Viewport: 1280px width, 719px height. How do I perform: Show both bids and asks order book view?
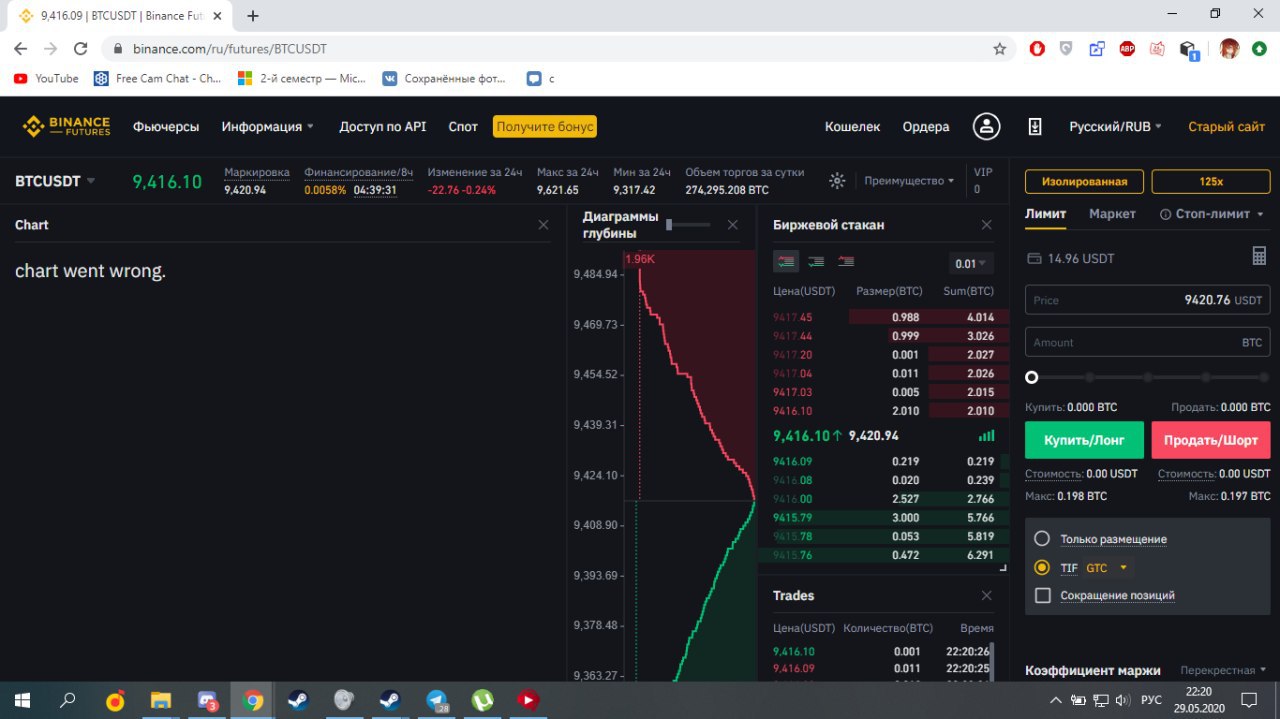point(787,262)
